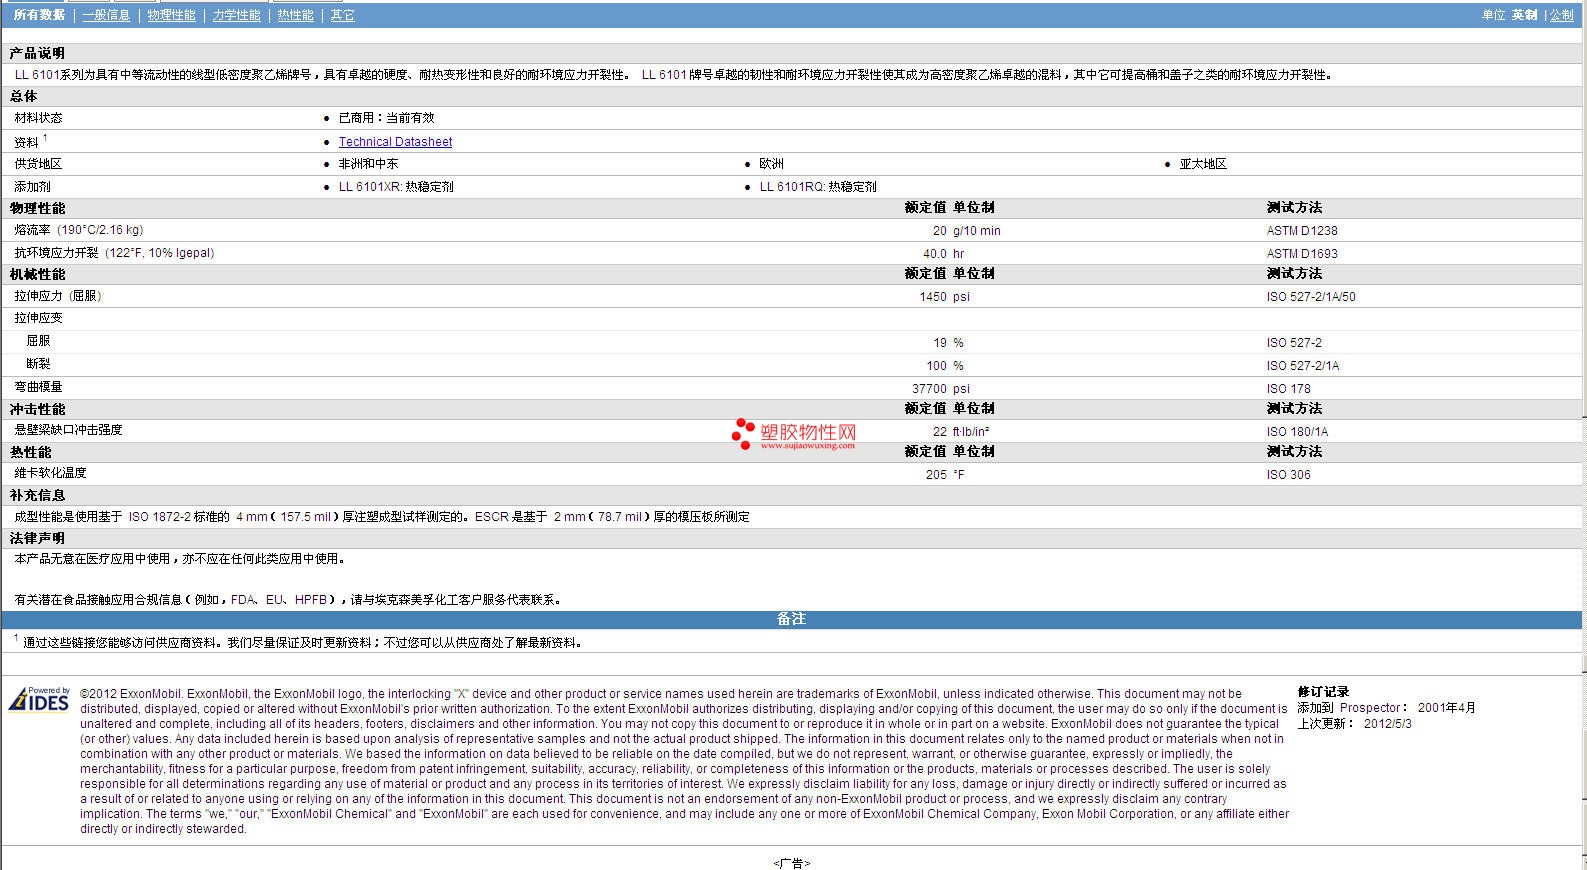Select the 非洲和中东 region entry
The height and width of the screenshot is (870, 1587).
click(368, 164)
